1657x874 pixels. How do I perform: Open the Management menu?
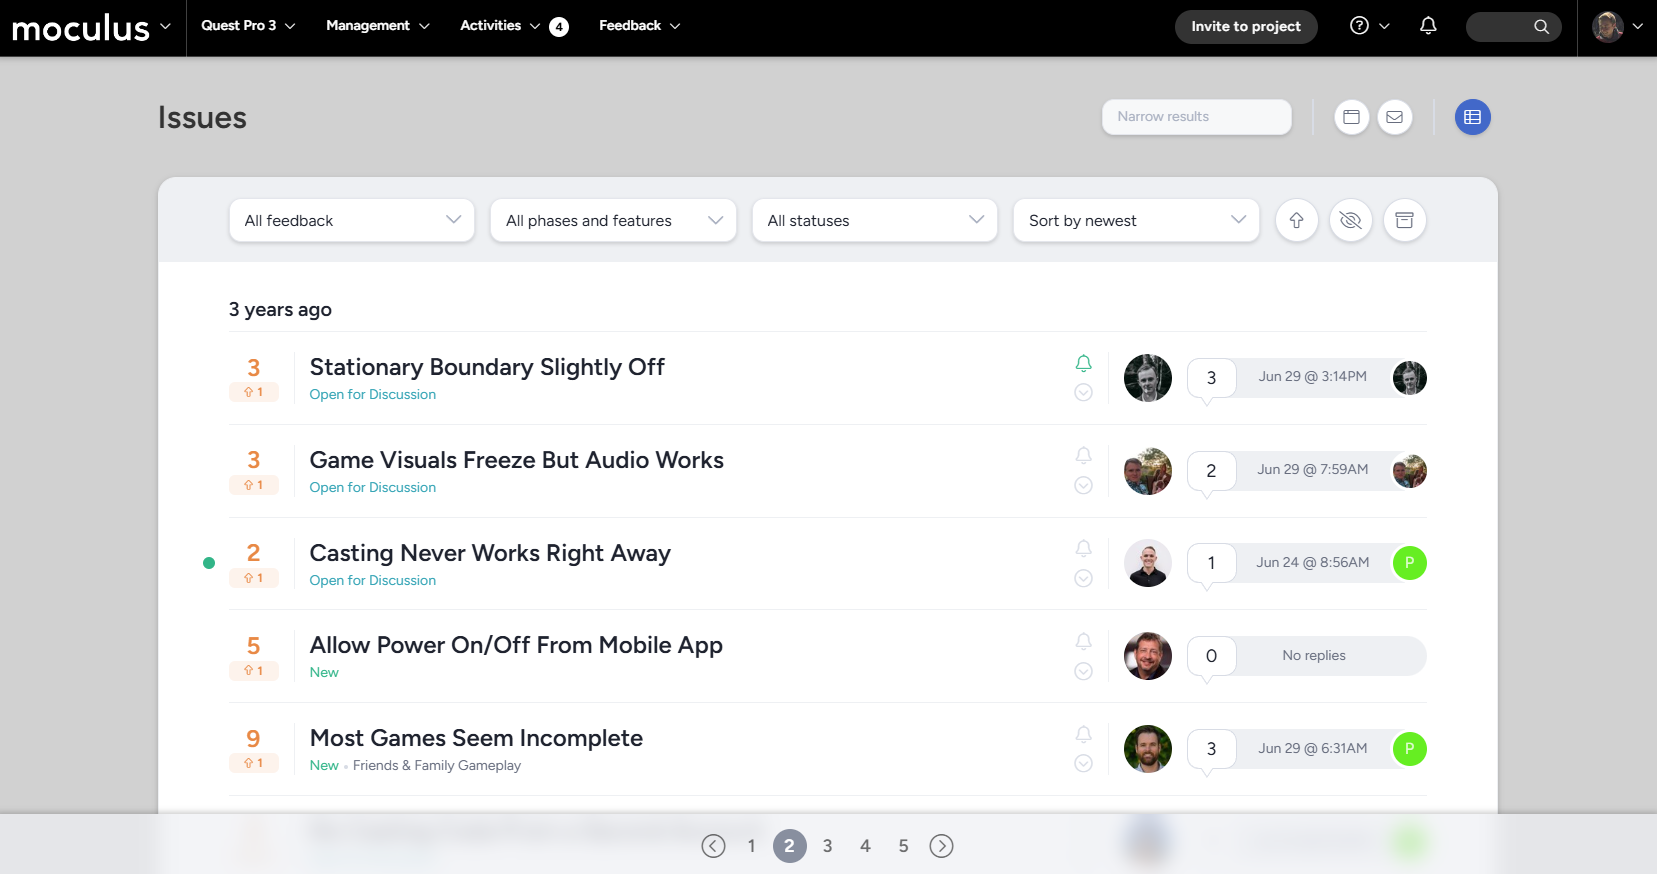(x=377, y=26)
